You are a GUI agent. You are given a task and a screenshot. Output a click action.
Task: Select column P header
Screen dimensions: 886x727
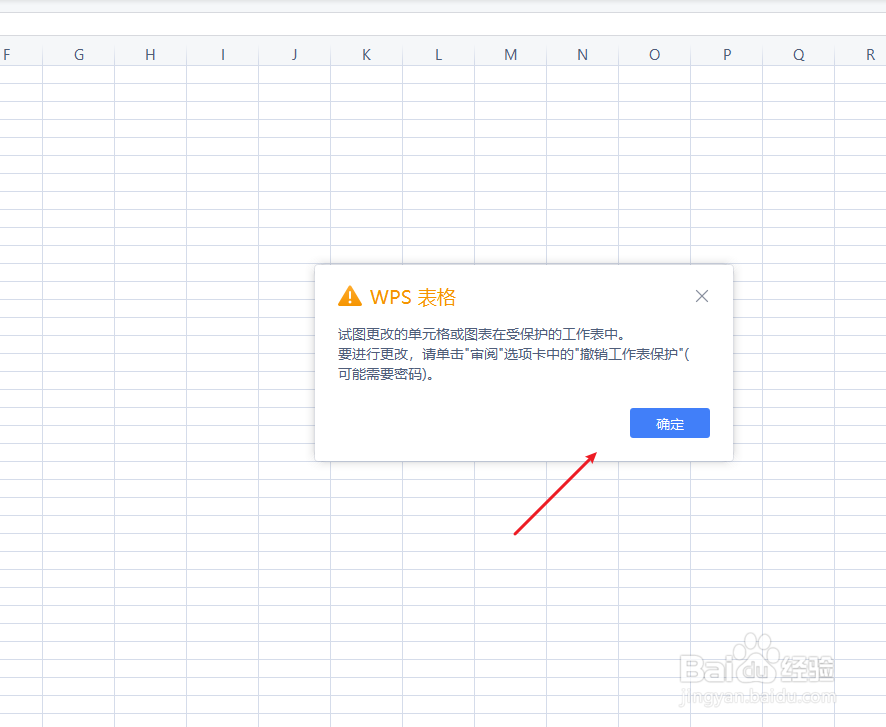tap(727, 55)
